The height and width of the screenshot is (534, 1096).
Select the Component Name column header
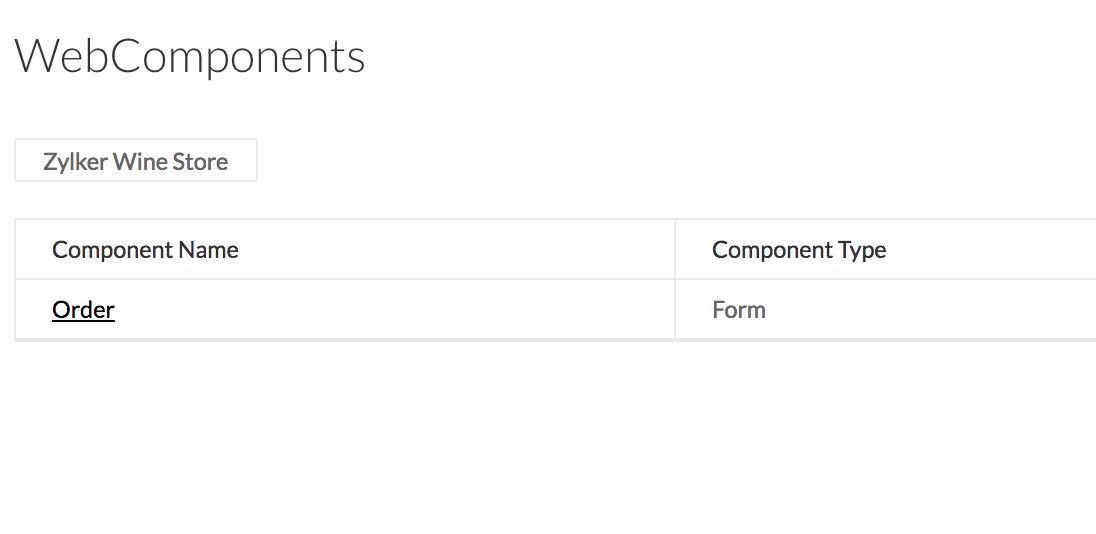click(145, 250)
